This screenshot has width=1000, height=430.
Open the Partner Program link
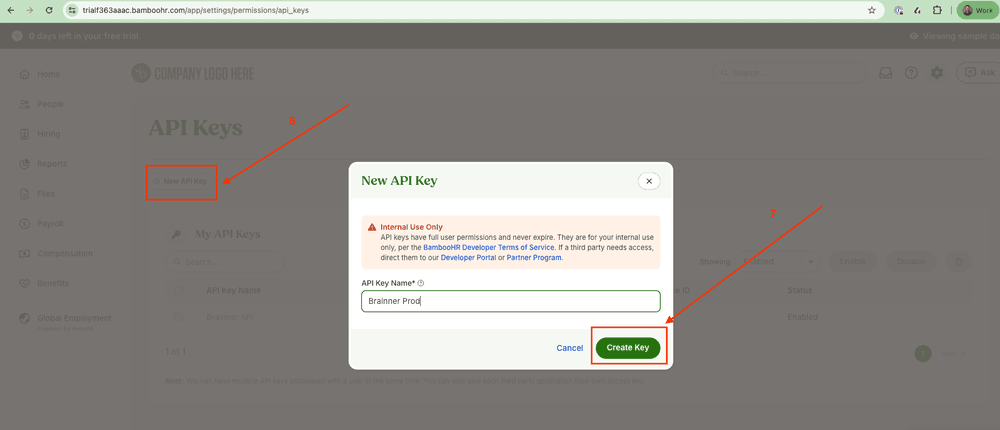[x=534, y=258]
